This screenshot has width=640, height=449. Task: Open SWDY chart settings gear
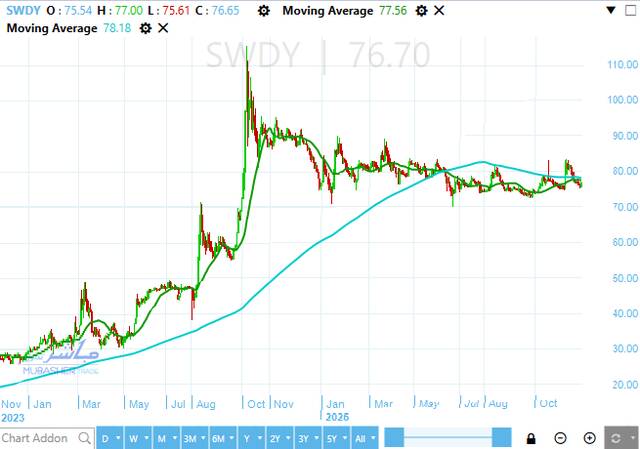click(263, 11)
